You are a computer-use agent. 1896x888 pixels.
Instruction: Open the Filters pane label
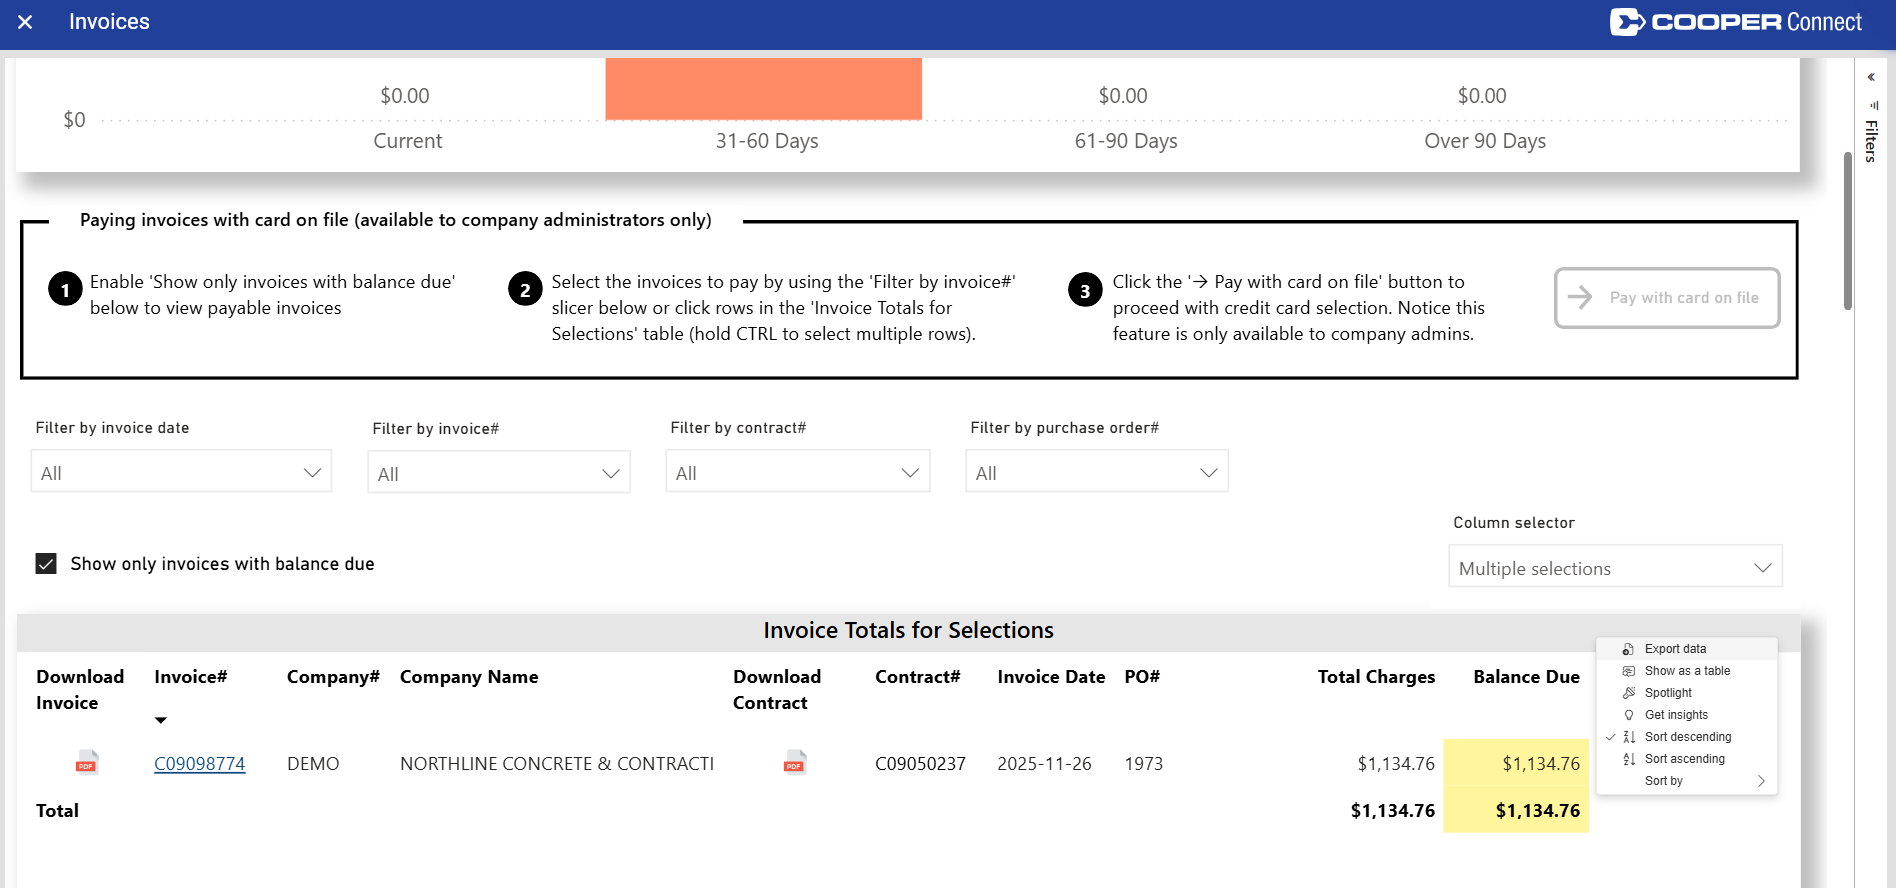(x=1871, y=141)
